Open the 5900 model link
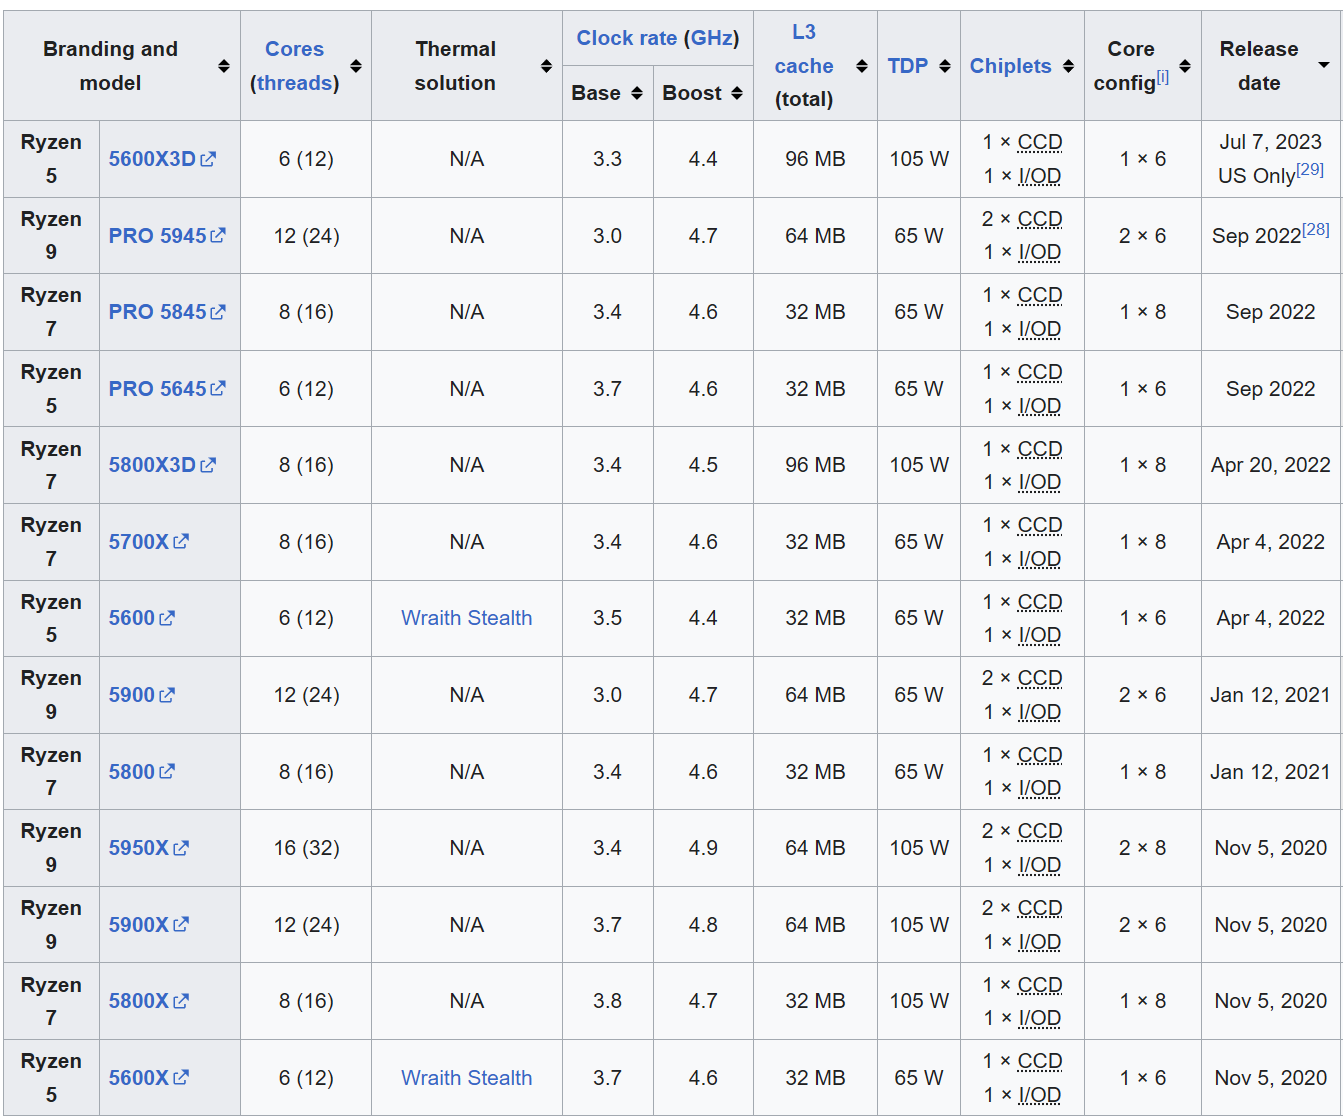The width and height of the screenshot is (1343, 1116). [x=142, y=695]
